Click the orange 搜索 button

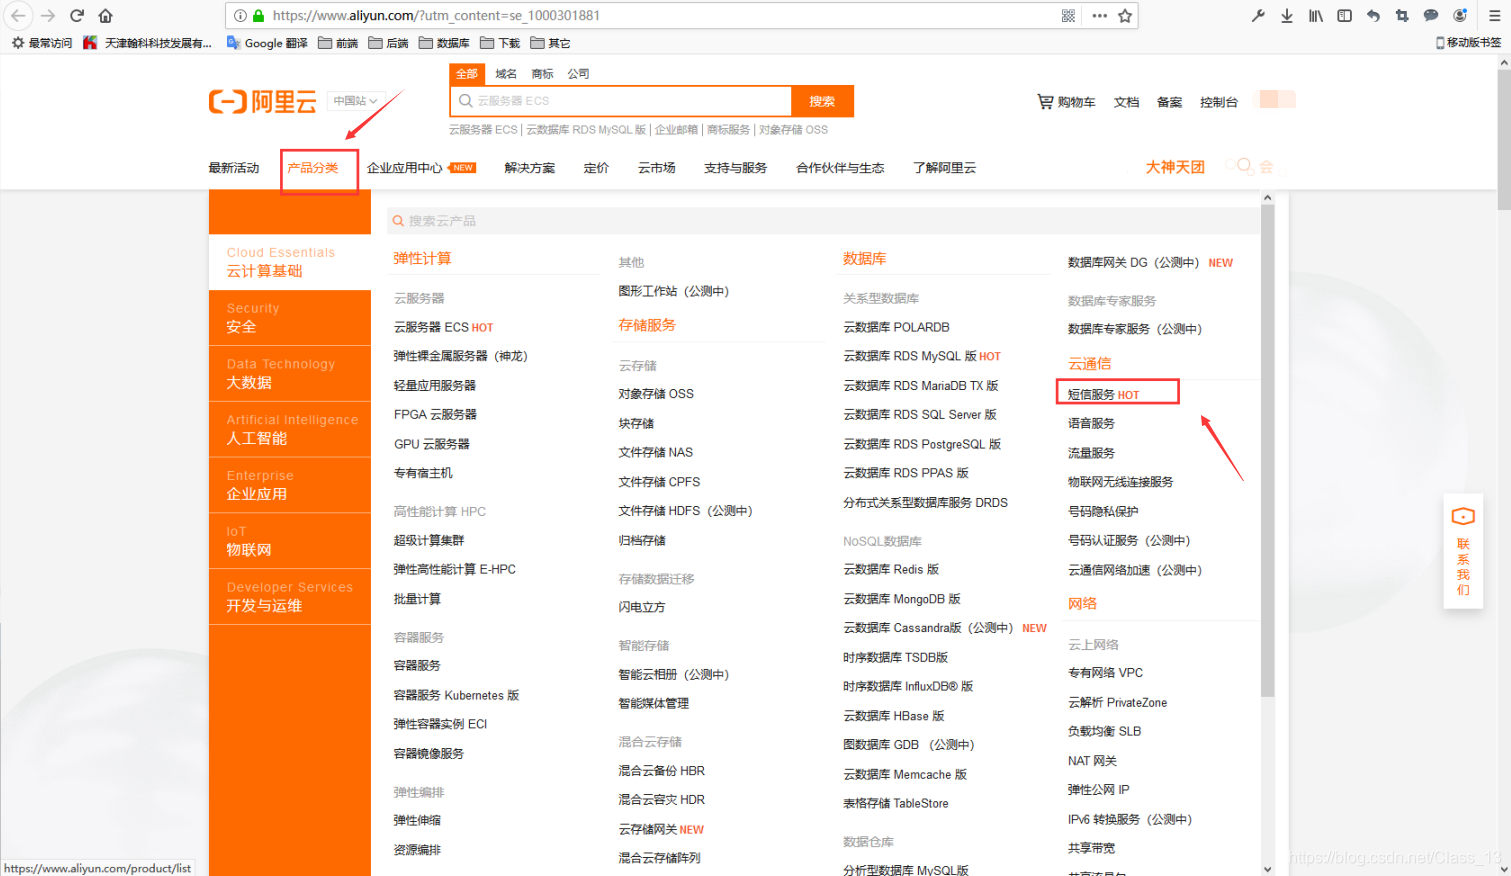[822, 101]
